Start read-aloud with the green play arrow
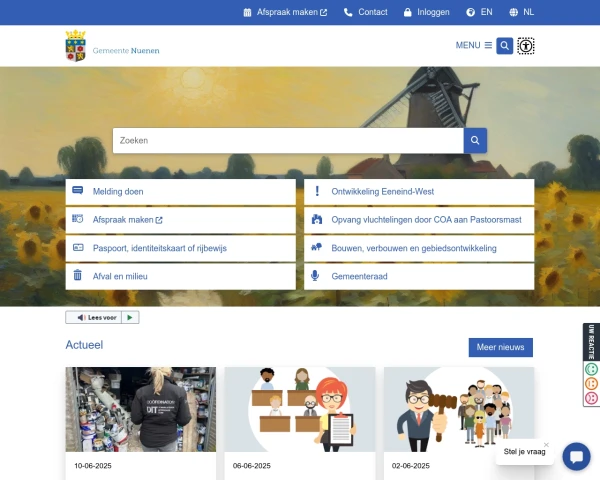Viewport: 600px width, 480px height. click(130, 317)
